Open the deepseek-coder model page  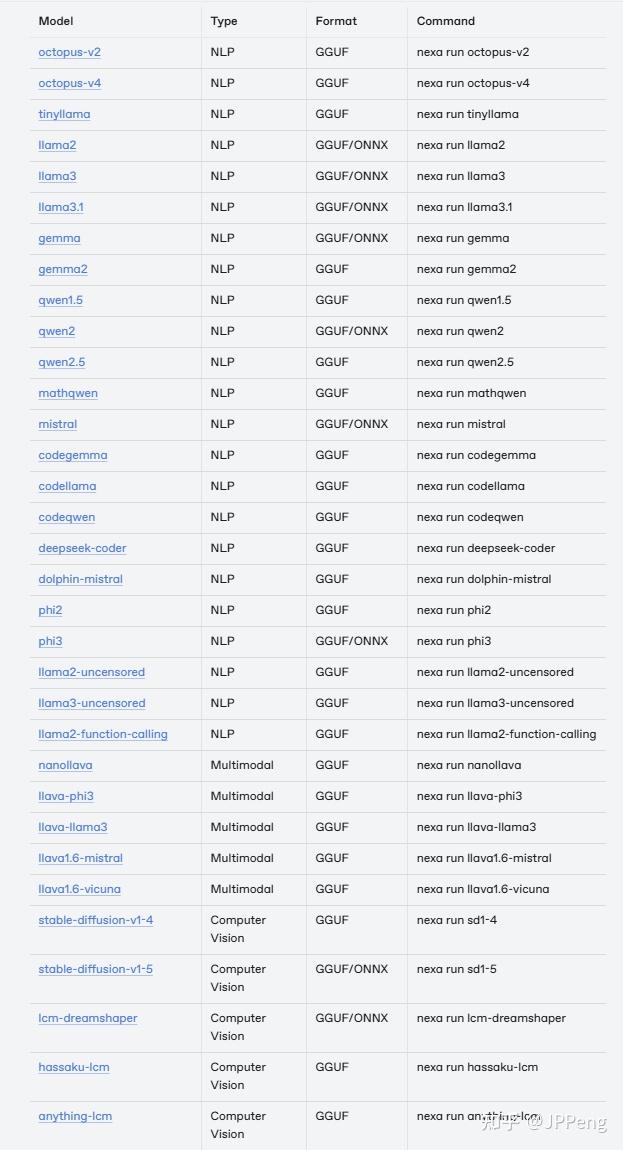click(82, 548)
